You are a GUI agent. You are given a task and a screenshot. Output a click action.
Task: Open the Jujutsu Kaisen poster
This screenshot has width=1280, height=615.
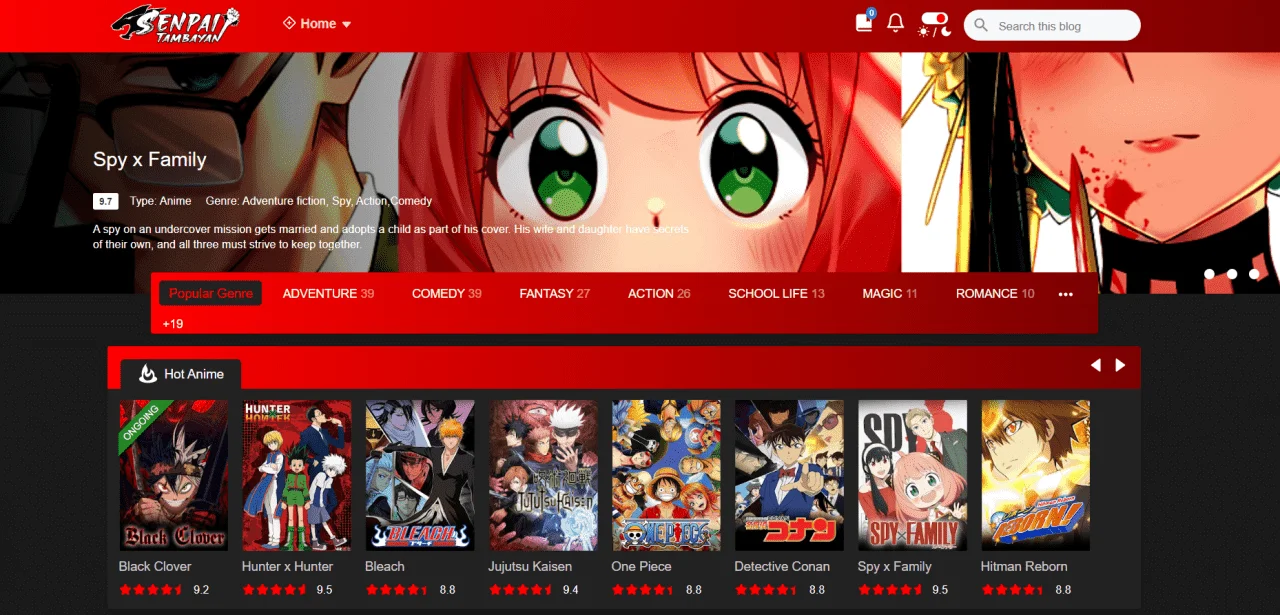tap(543, 475)
